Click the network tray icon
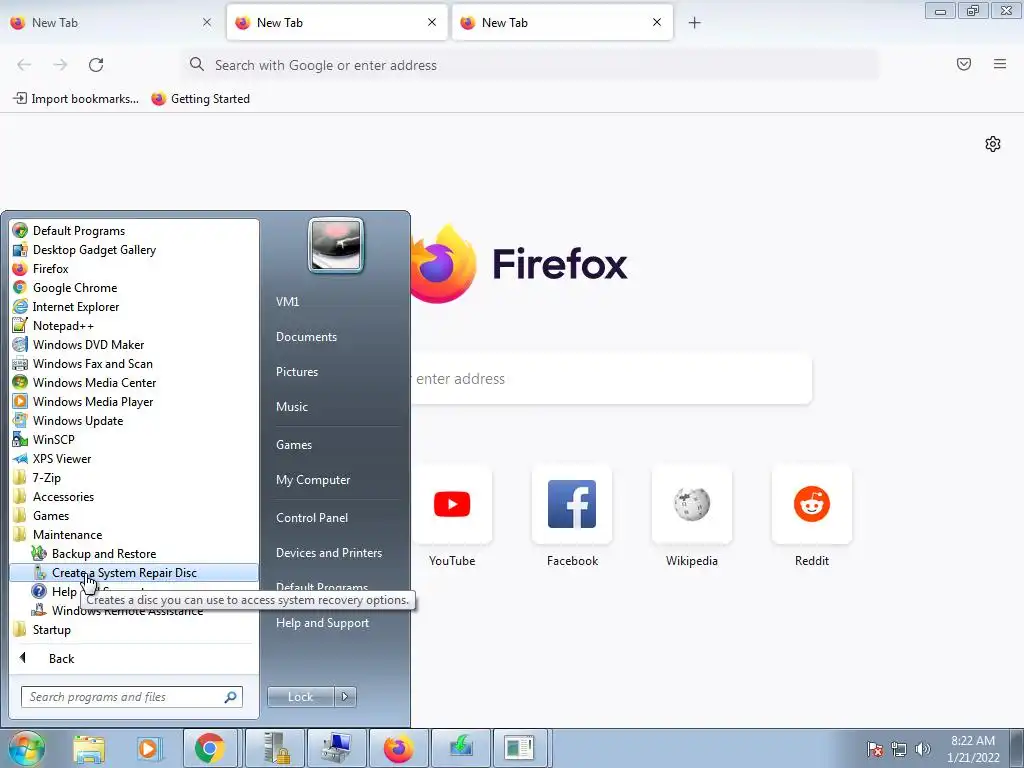The height and width of the screenshot is (768, 1024). (899, 749)
